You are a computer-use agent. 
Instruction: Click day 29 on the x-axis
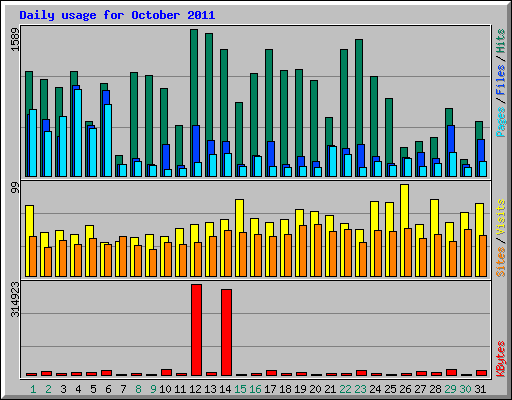(450, 389)
